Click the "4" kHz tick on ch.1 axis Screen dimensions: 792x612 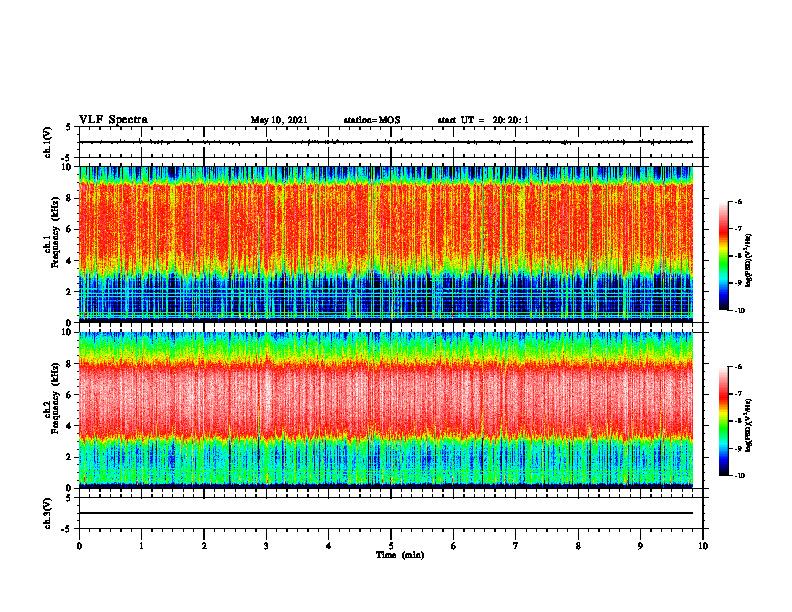click(69, 261)
